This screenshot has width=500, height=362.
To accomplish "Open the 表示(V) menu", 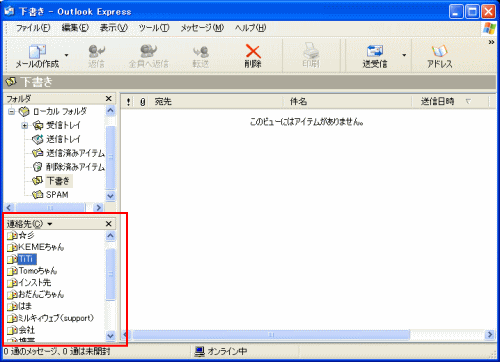I will pyautogui.click(x=114, y=28).
